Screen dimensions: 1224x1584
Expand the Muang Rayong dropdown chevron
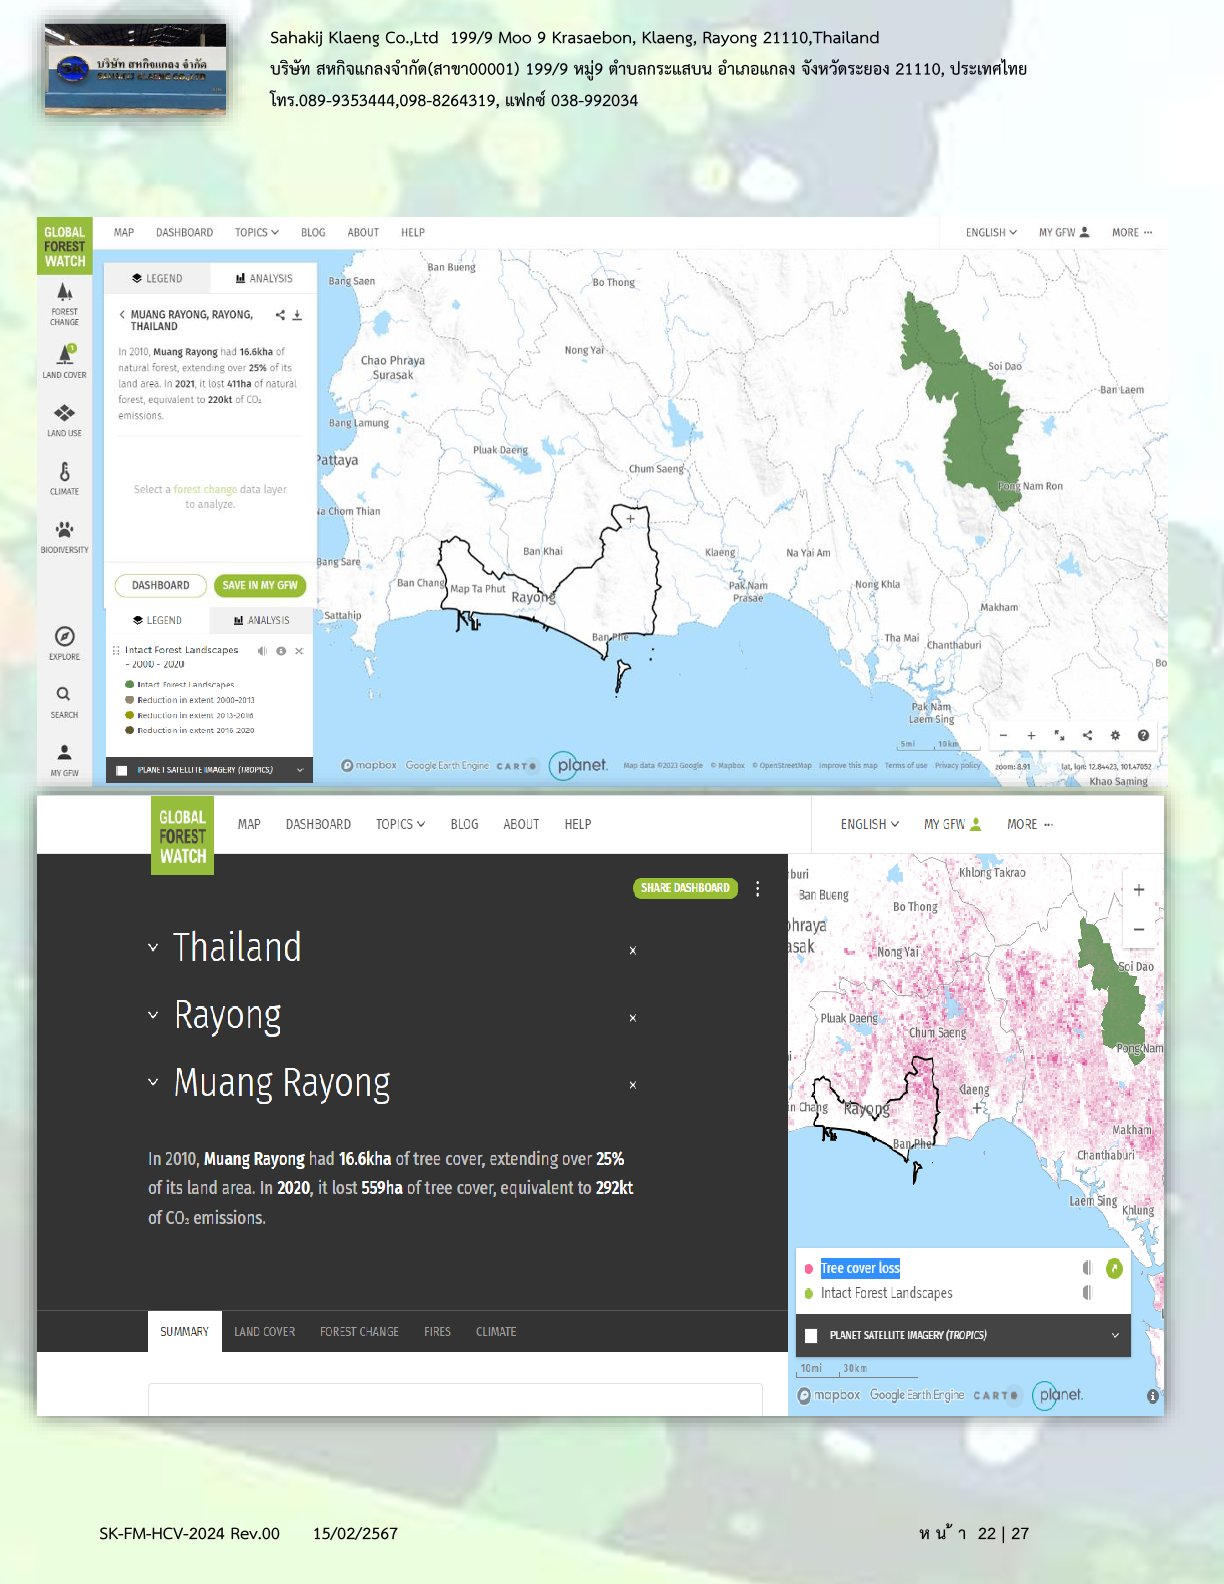pos(153,1082)
